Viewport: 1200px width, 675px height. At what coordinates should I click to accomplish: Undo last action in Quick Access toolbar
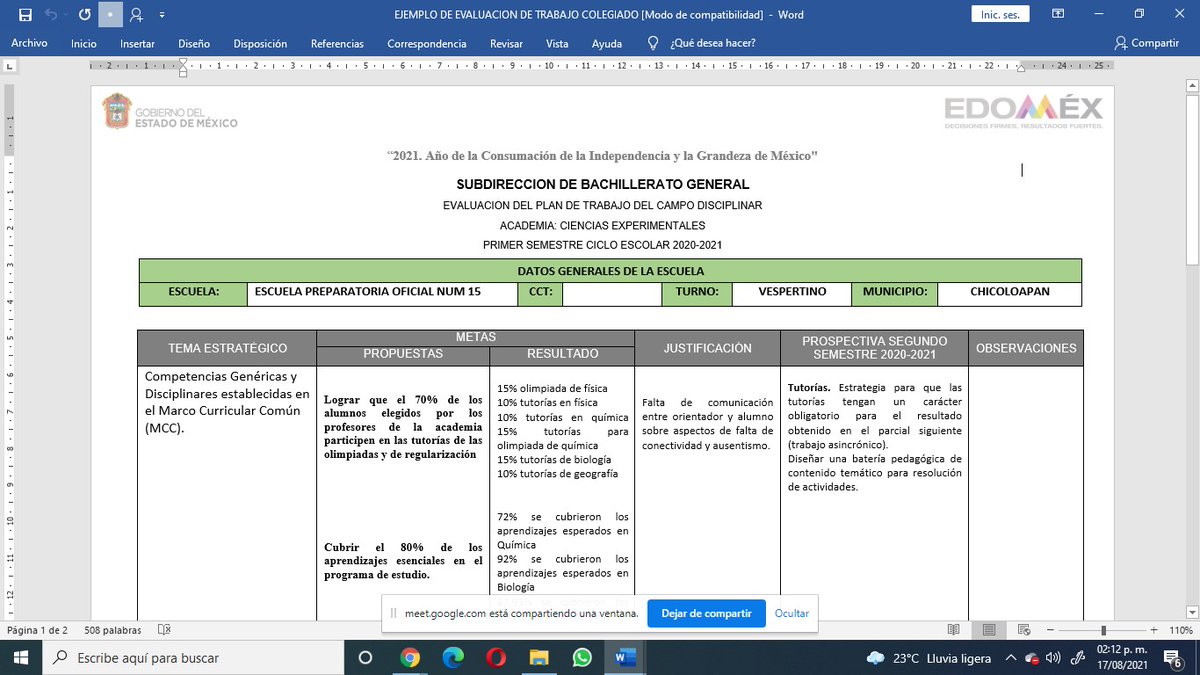51,15
